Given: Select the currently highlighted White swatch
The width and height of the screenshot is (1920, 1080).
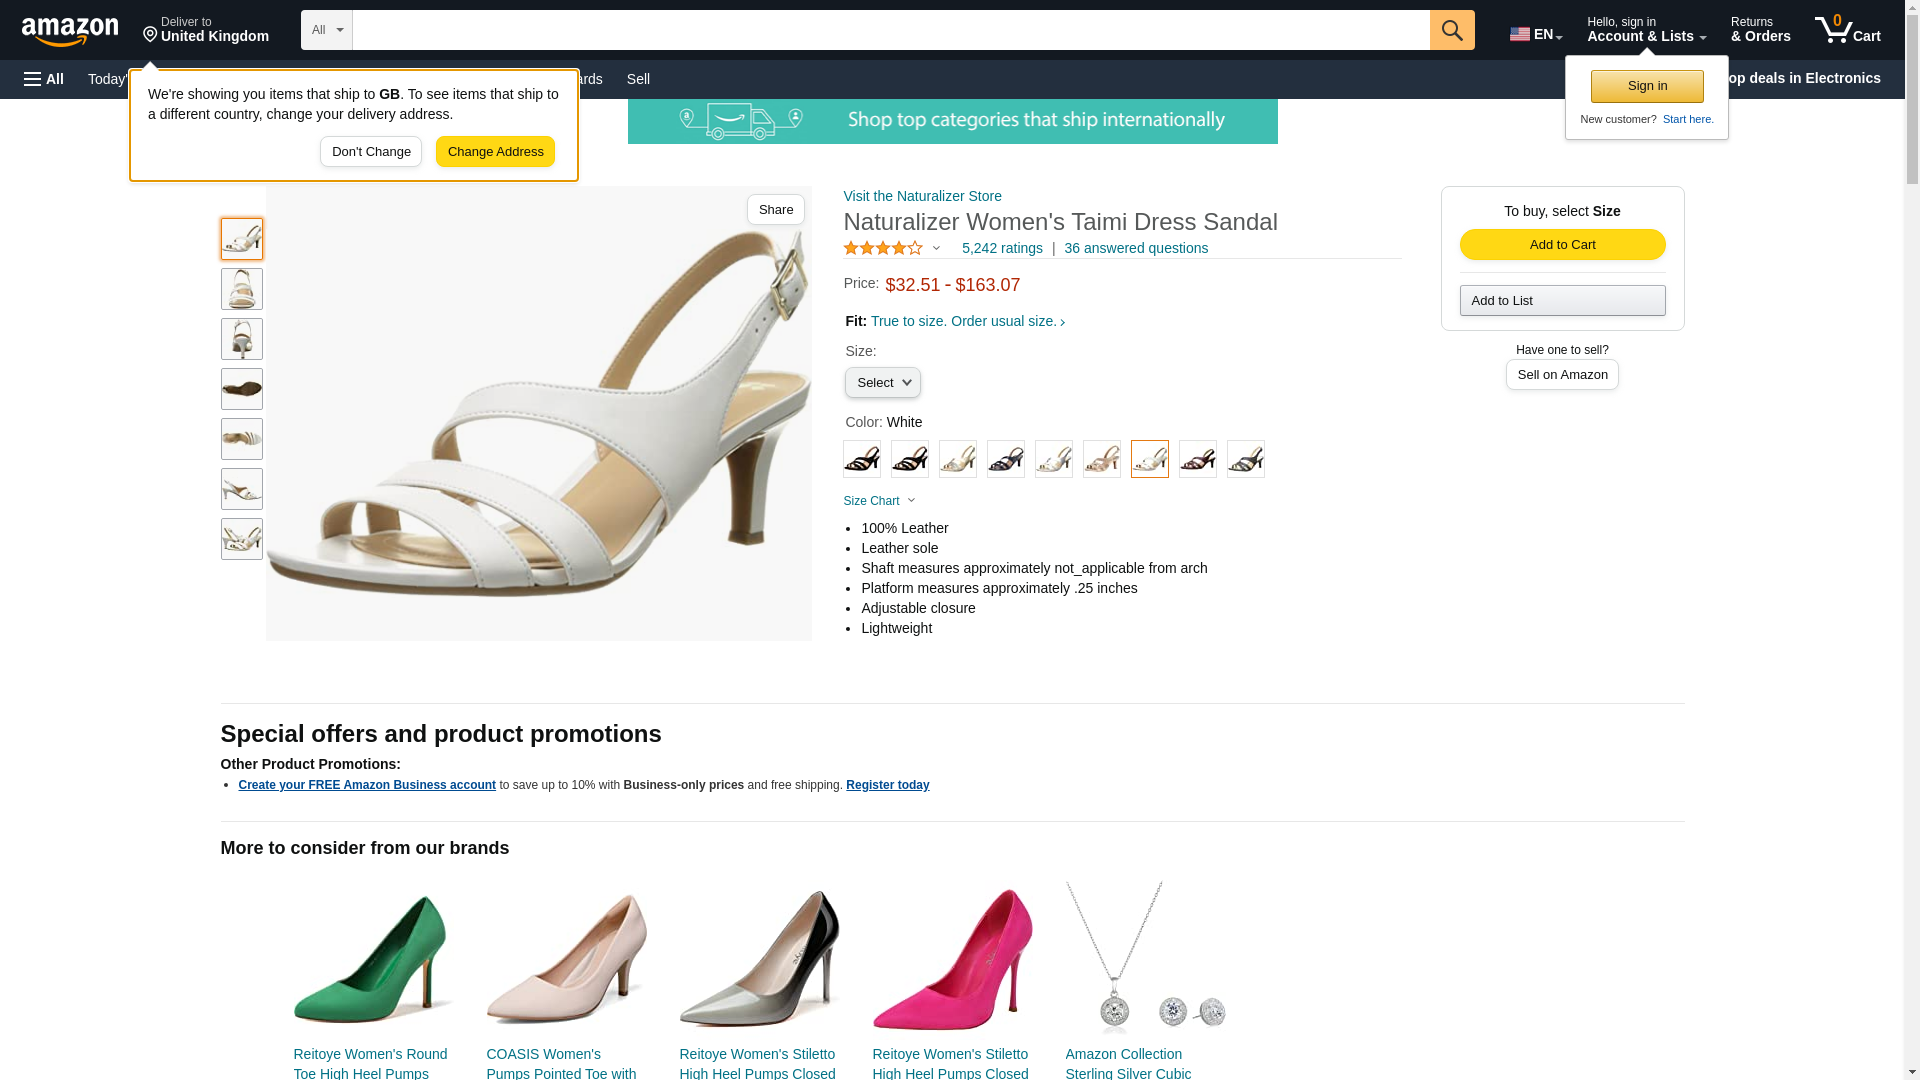Looking at the screenshot, I should tap(1150, 459).
